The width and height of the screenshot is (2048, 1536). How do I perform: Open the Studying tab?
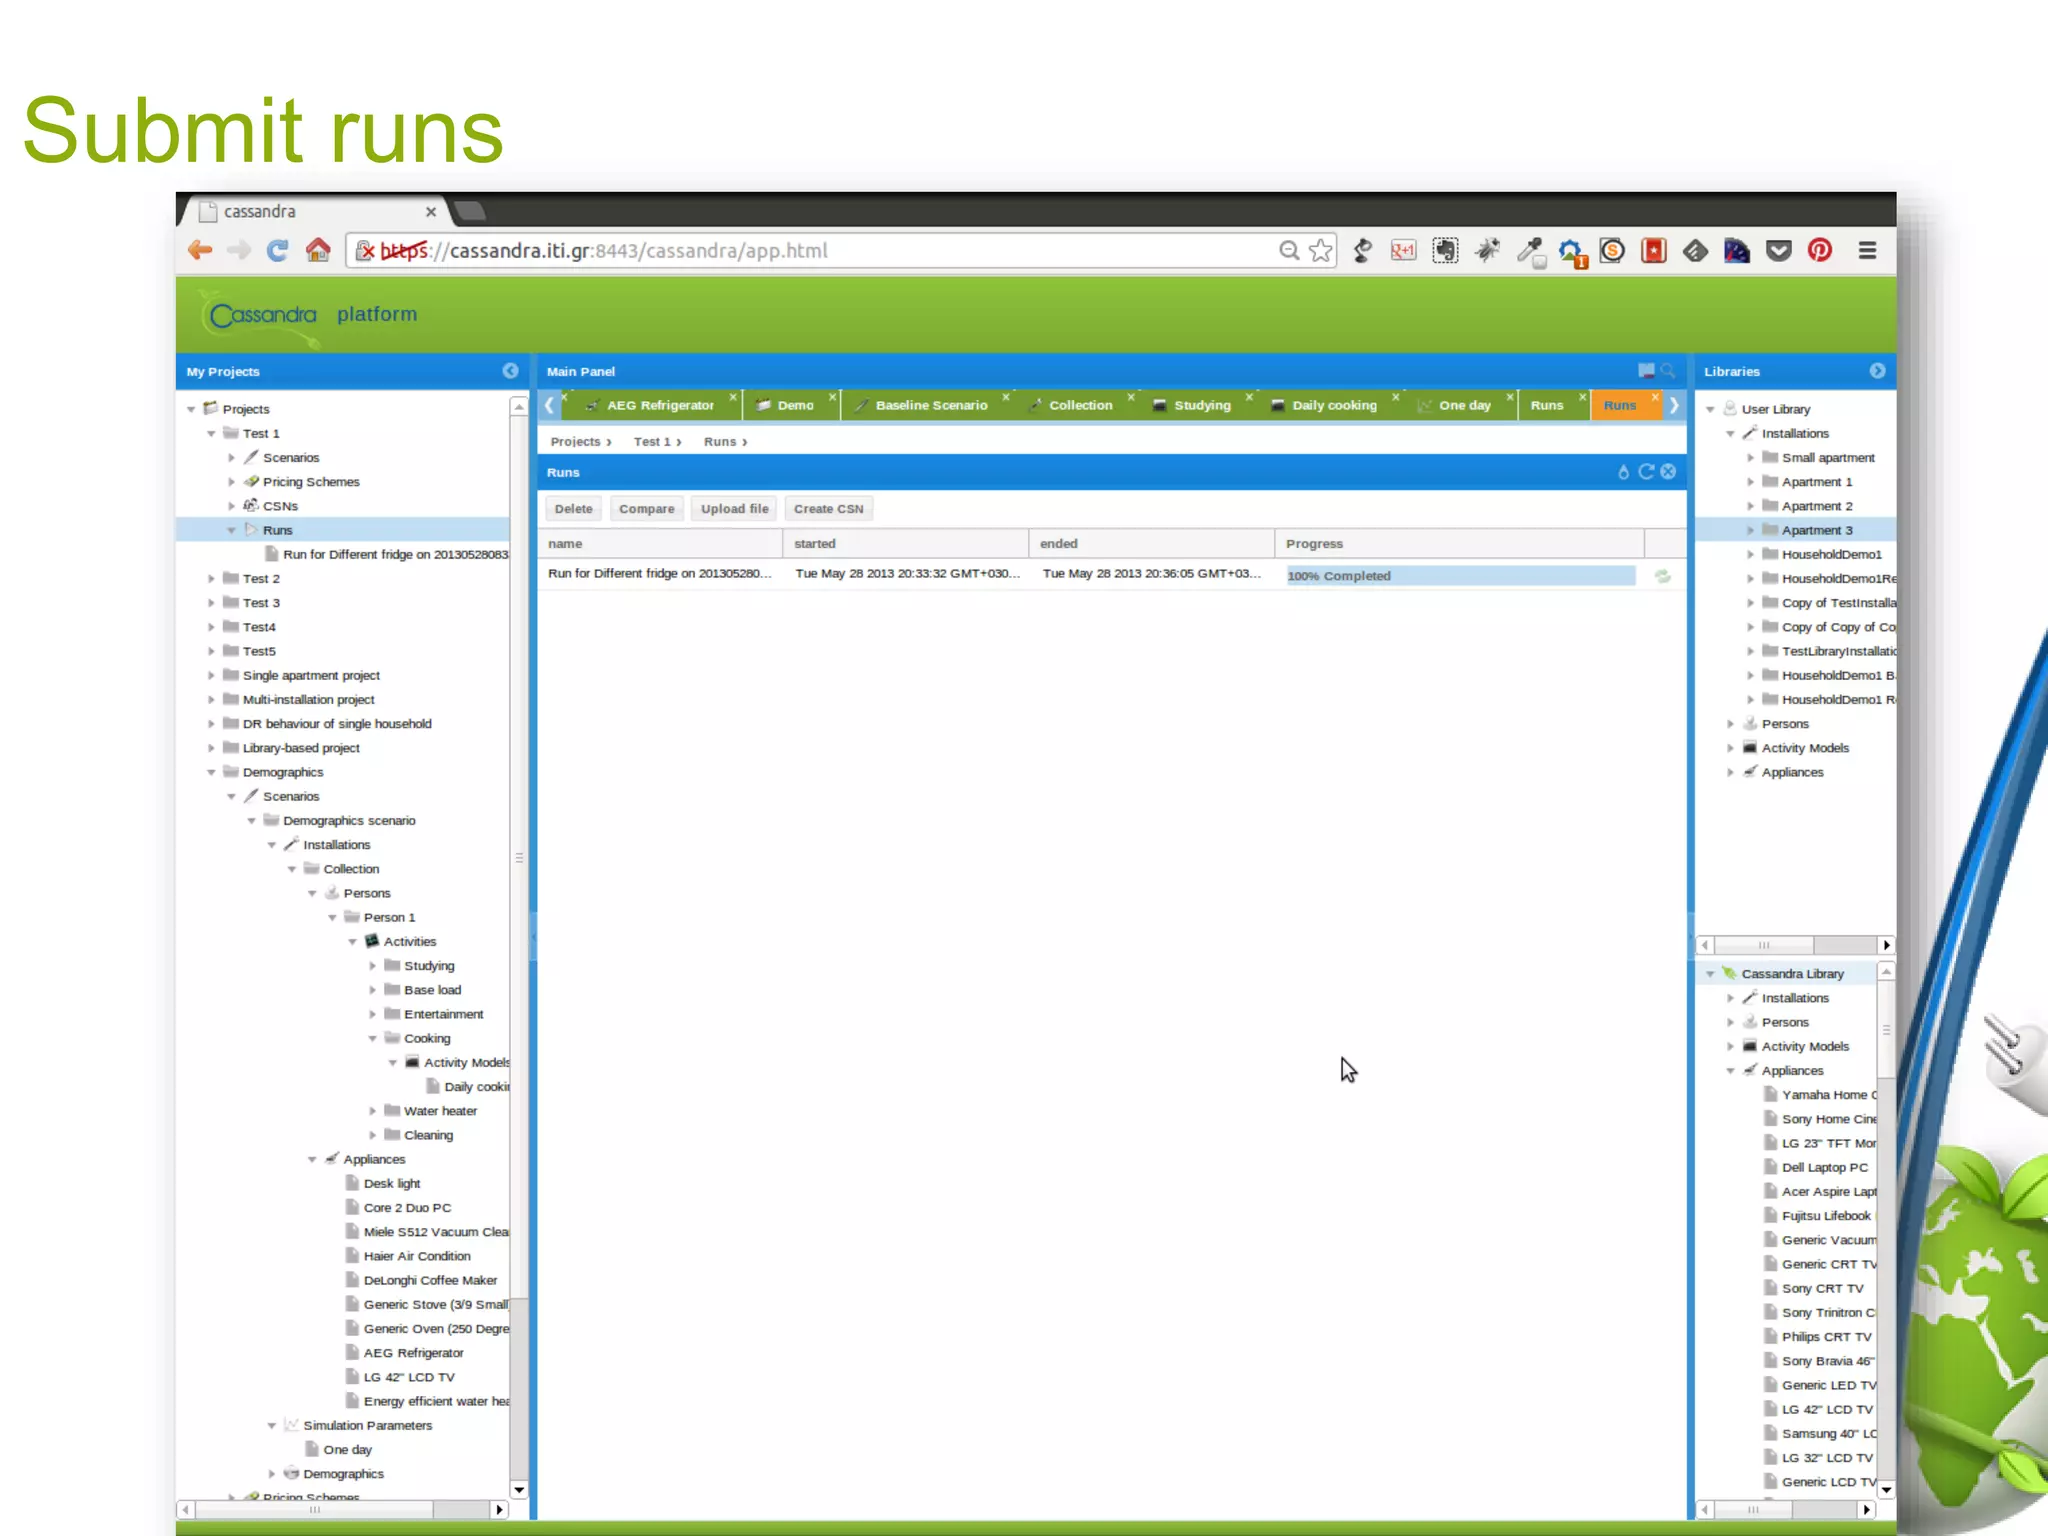pos(1202,405)
